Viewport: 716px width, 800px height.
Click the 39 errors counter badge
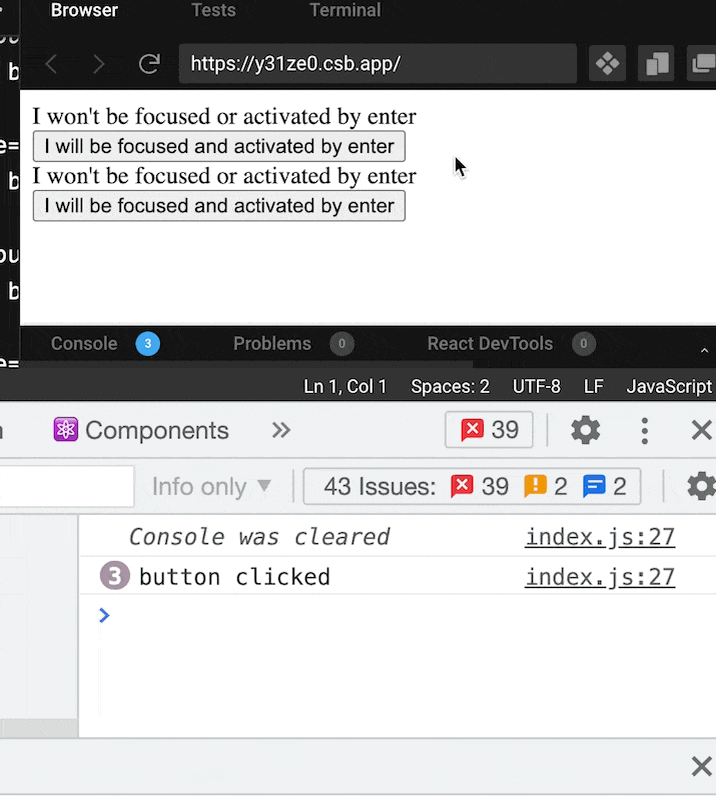[x=489, y=430]
